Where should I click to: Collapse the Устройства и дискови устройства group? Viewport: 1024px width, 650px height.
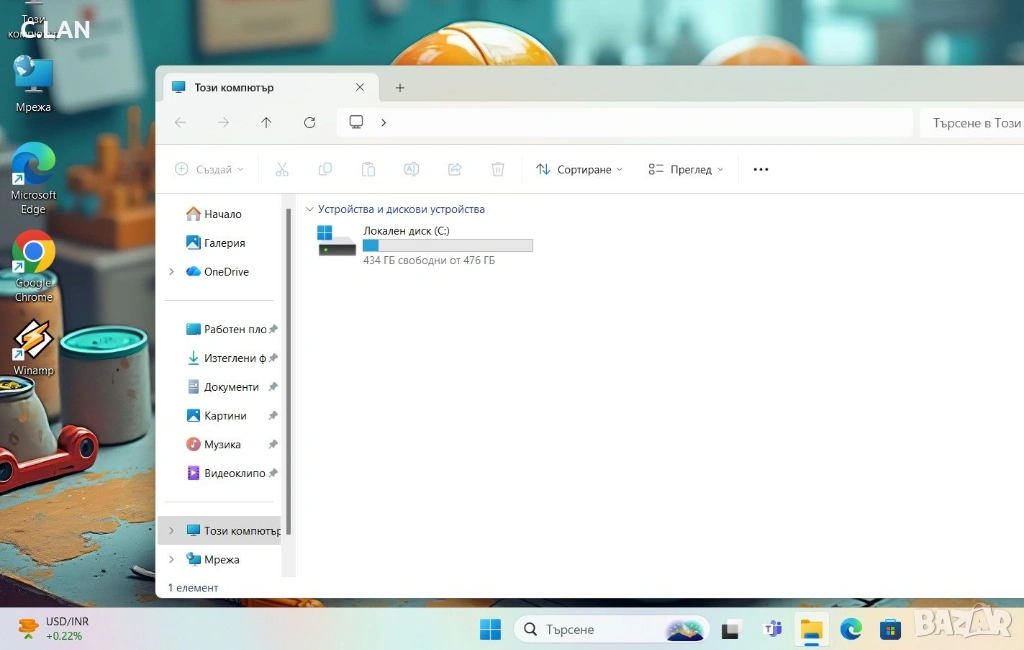[310, 210]
